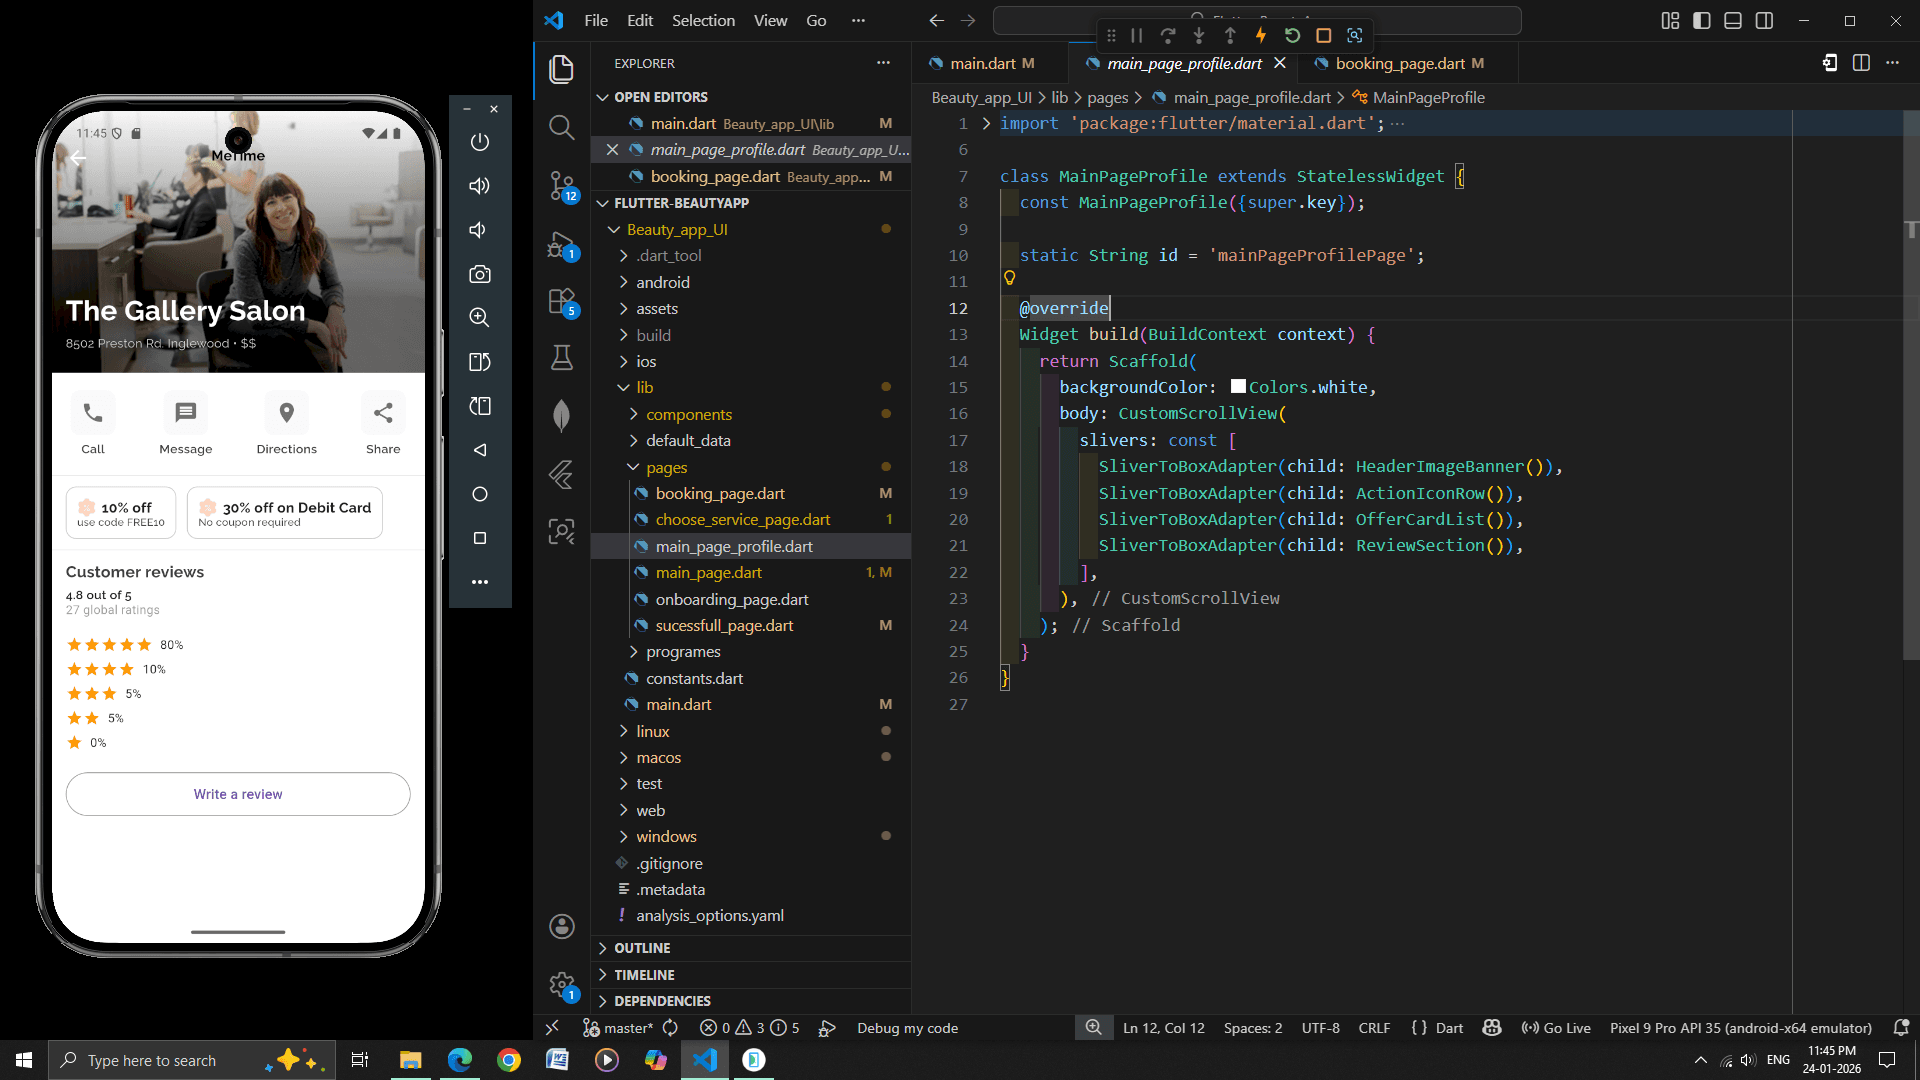Open the Source Control view

(562, 186)
